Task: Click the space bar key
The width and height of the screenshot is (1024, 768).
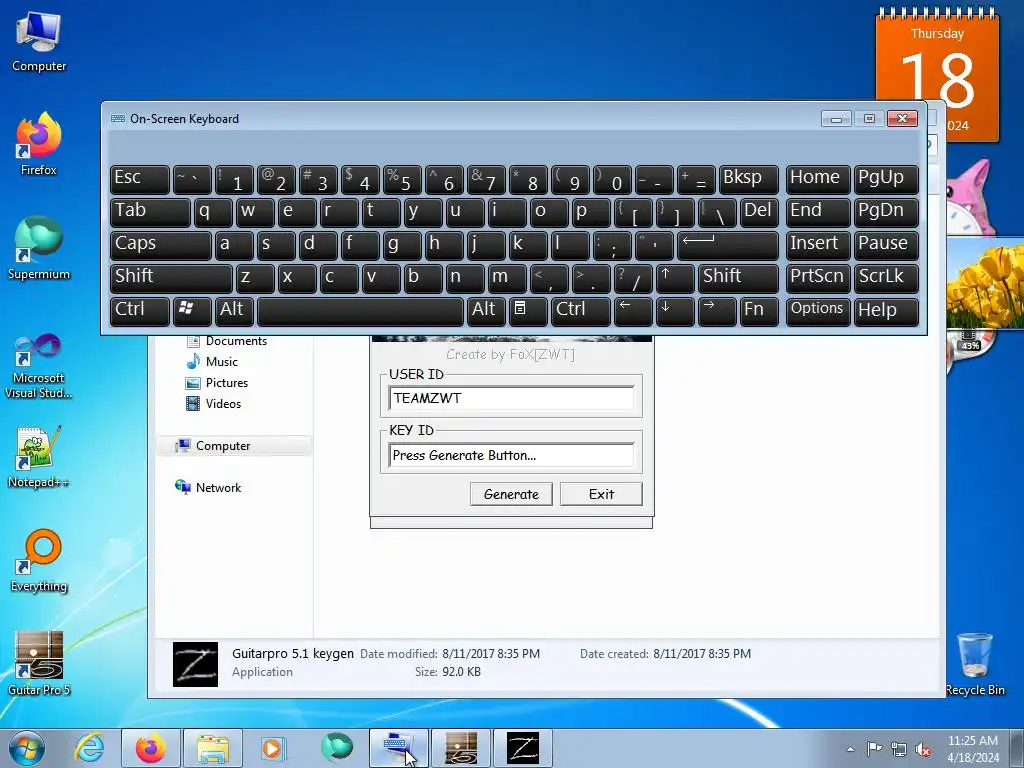Action: pyautogui.click(x=360, y=311)
